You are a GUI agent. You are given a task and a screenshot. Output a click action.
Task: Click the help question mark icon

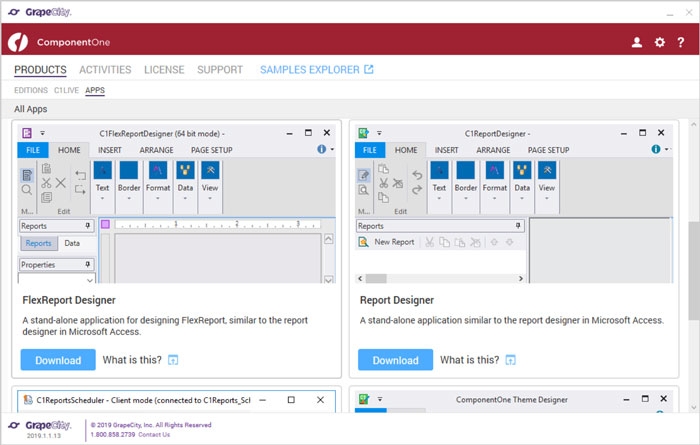tap(680, 42)
